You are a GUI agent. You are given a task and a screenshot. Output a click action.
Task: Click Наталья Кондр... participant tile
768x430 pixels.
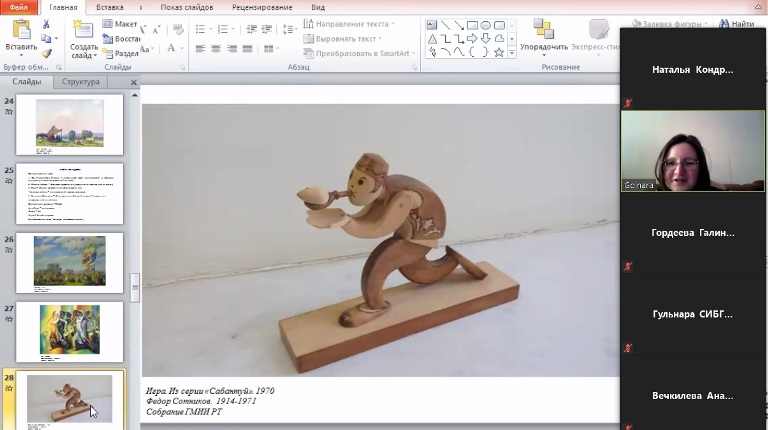693,70
